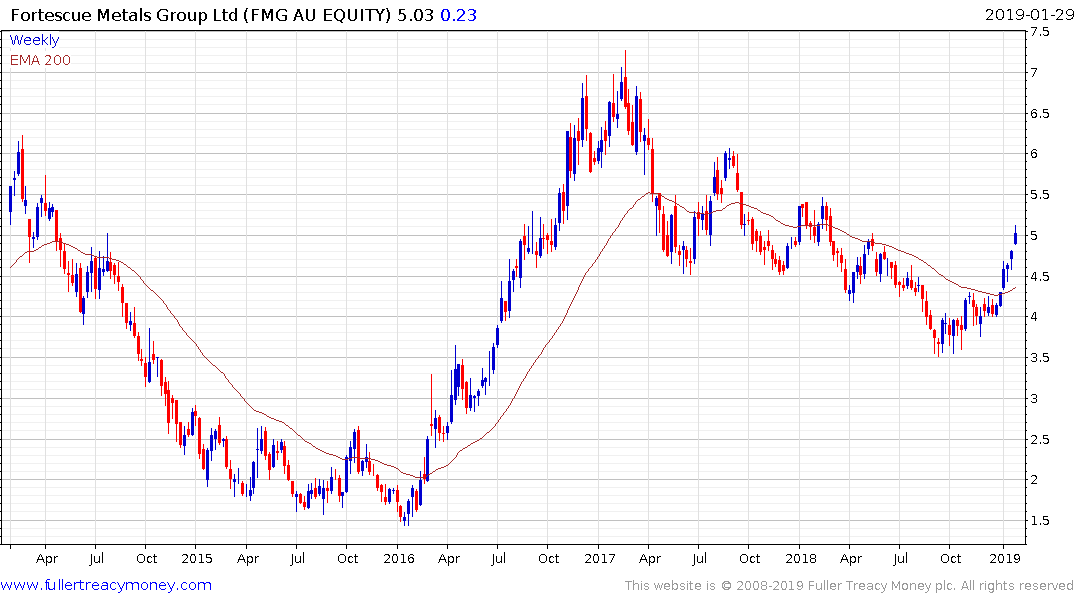Click the 2.5 label on the price axis
The height and width of the screenshot is (600, 1075).
point(1039,439)
